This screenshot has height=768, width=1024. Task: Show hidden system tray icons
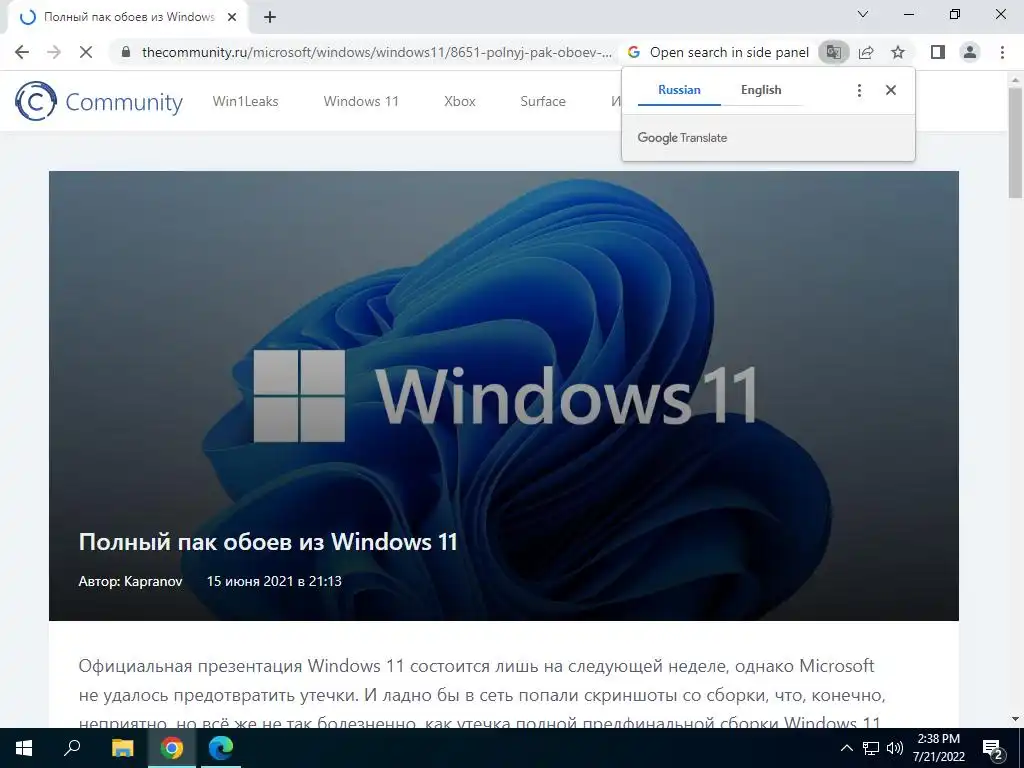tap(846, 748)
